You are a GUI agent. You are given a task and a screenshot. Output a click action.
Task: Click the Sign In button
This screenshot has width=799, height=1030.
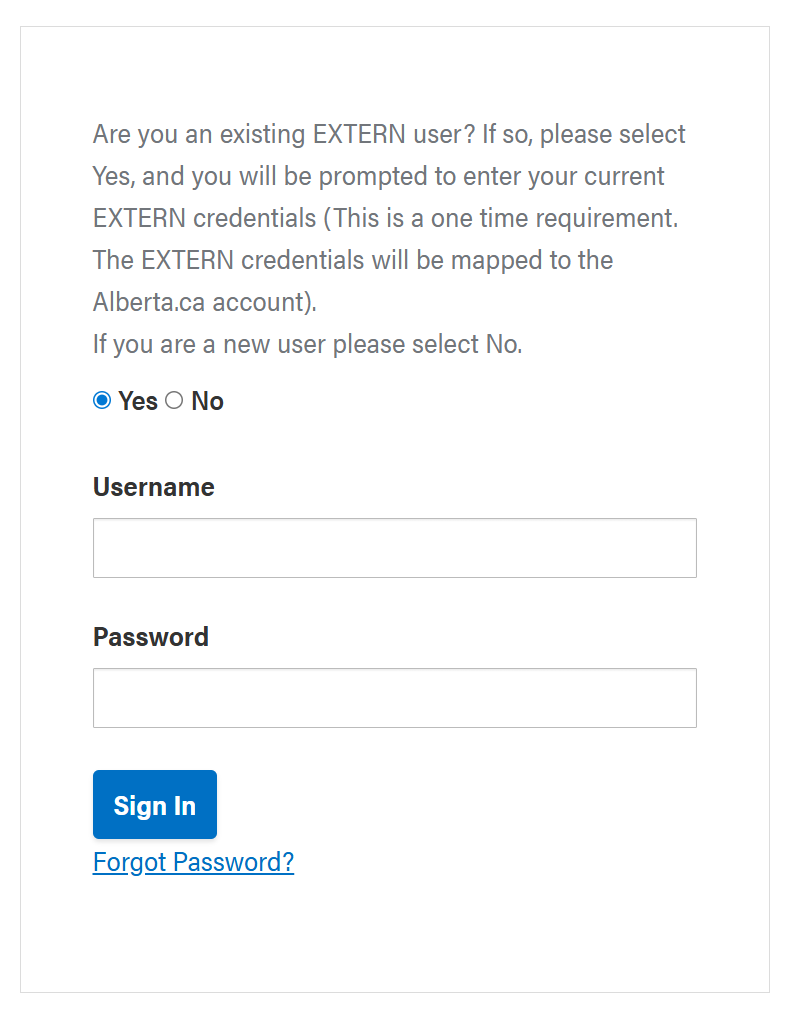click(154, 804)
